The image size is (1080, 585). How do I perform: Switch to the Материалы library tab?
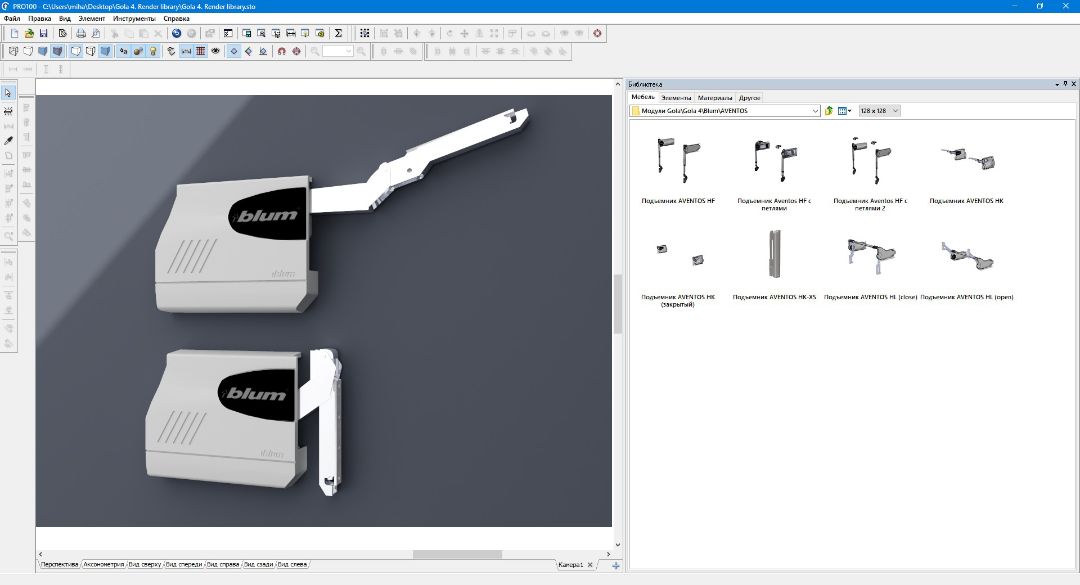[x=715, y=98]
